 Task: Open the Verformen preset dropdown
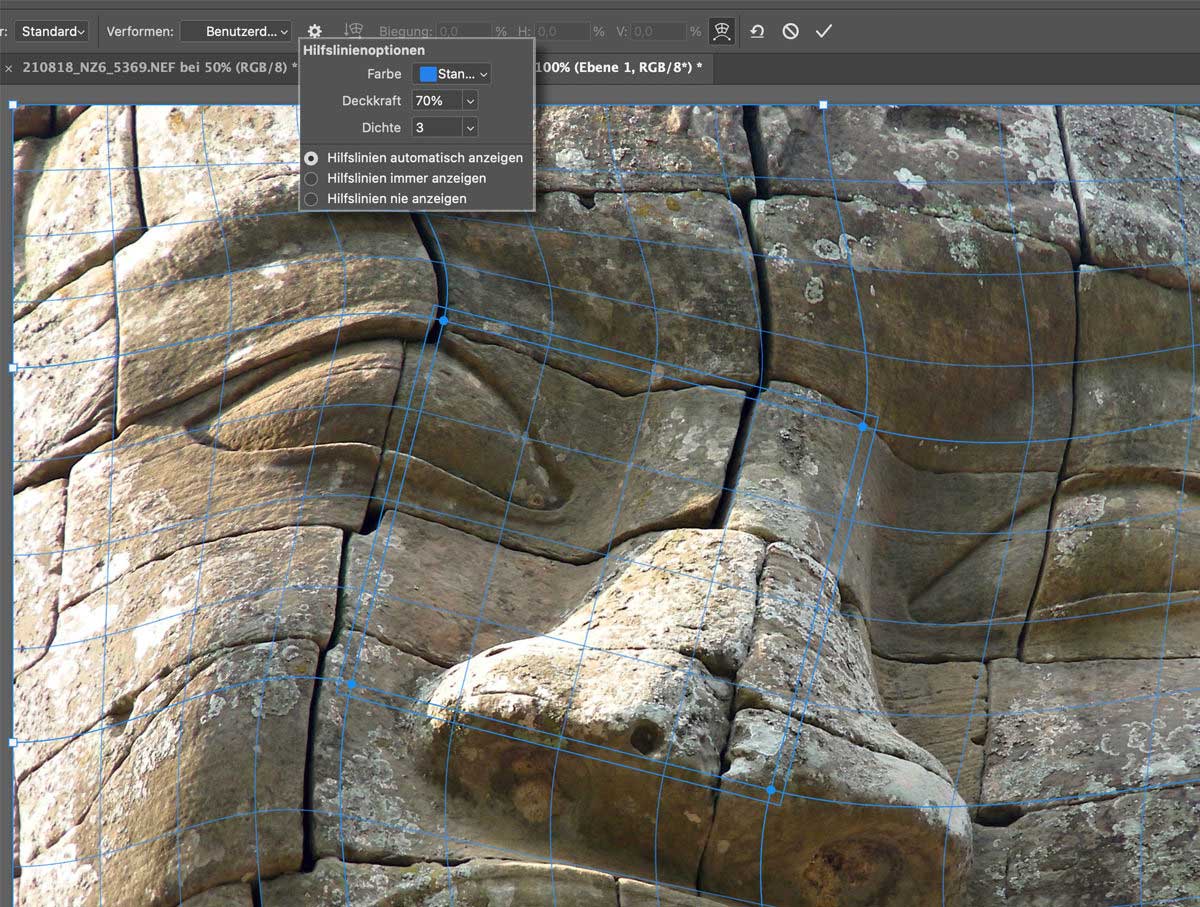click(236, 32)
